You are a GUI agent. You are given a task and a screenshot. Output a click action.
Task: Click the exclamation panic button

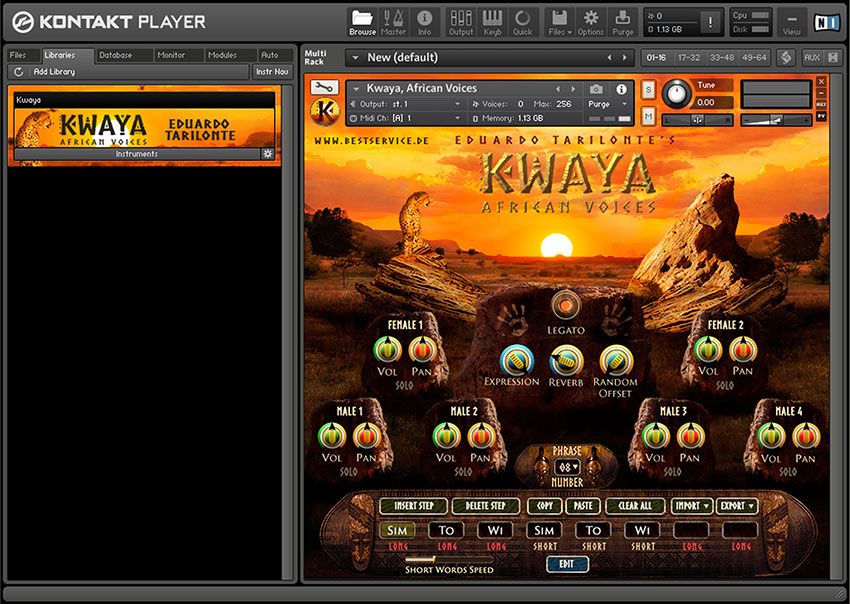pyautogui.click(x=710, y=22)
